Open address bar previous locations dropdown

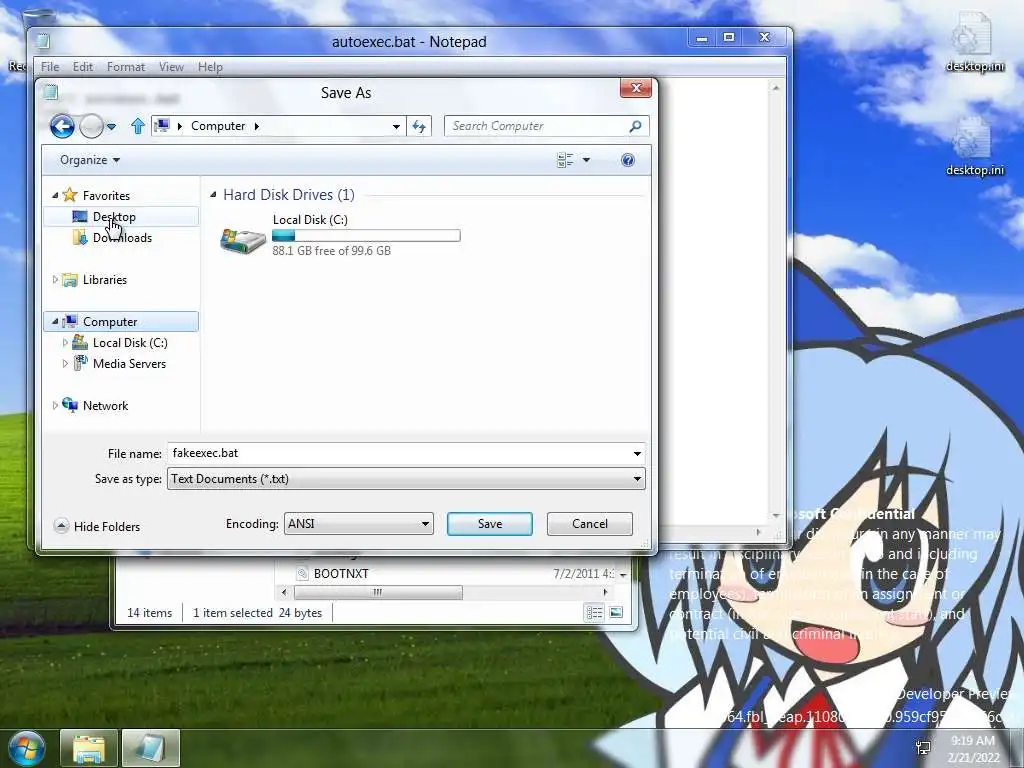click(396, 127)
